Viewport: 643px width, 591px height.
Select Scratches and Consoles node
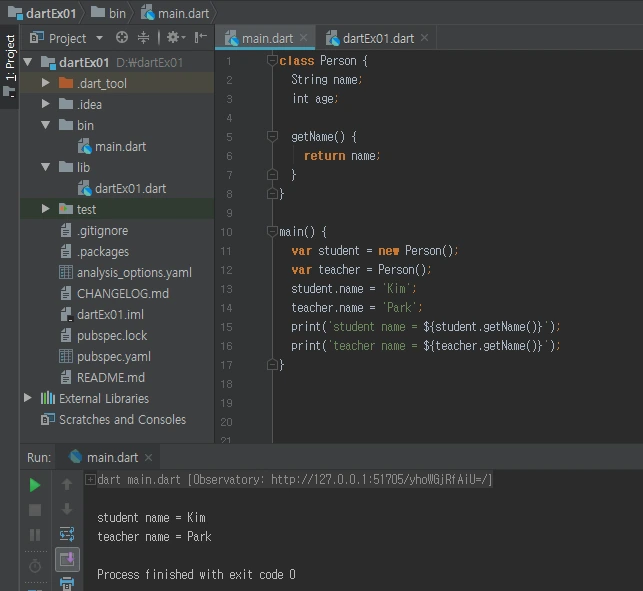click(122, 420)
